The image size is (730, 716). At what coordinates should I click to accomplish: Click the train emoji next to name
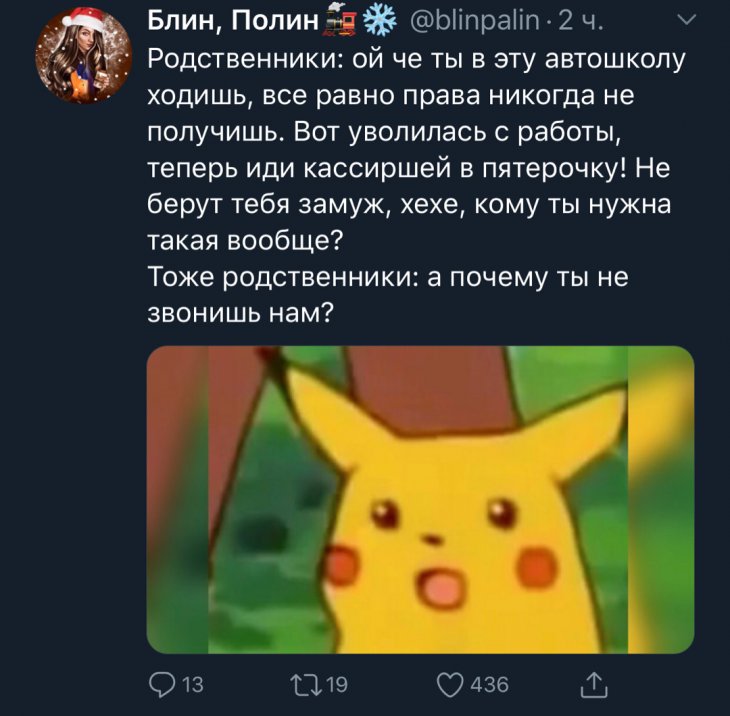click(x=339, y=22)
